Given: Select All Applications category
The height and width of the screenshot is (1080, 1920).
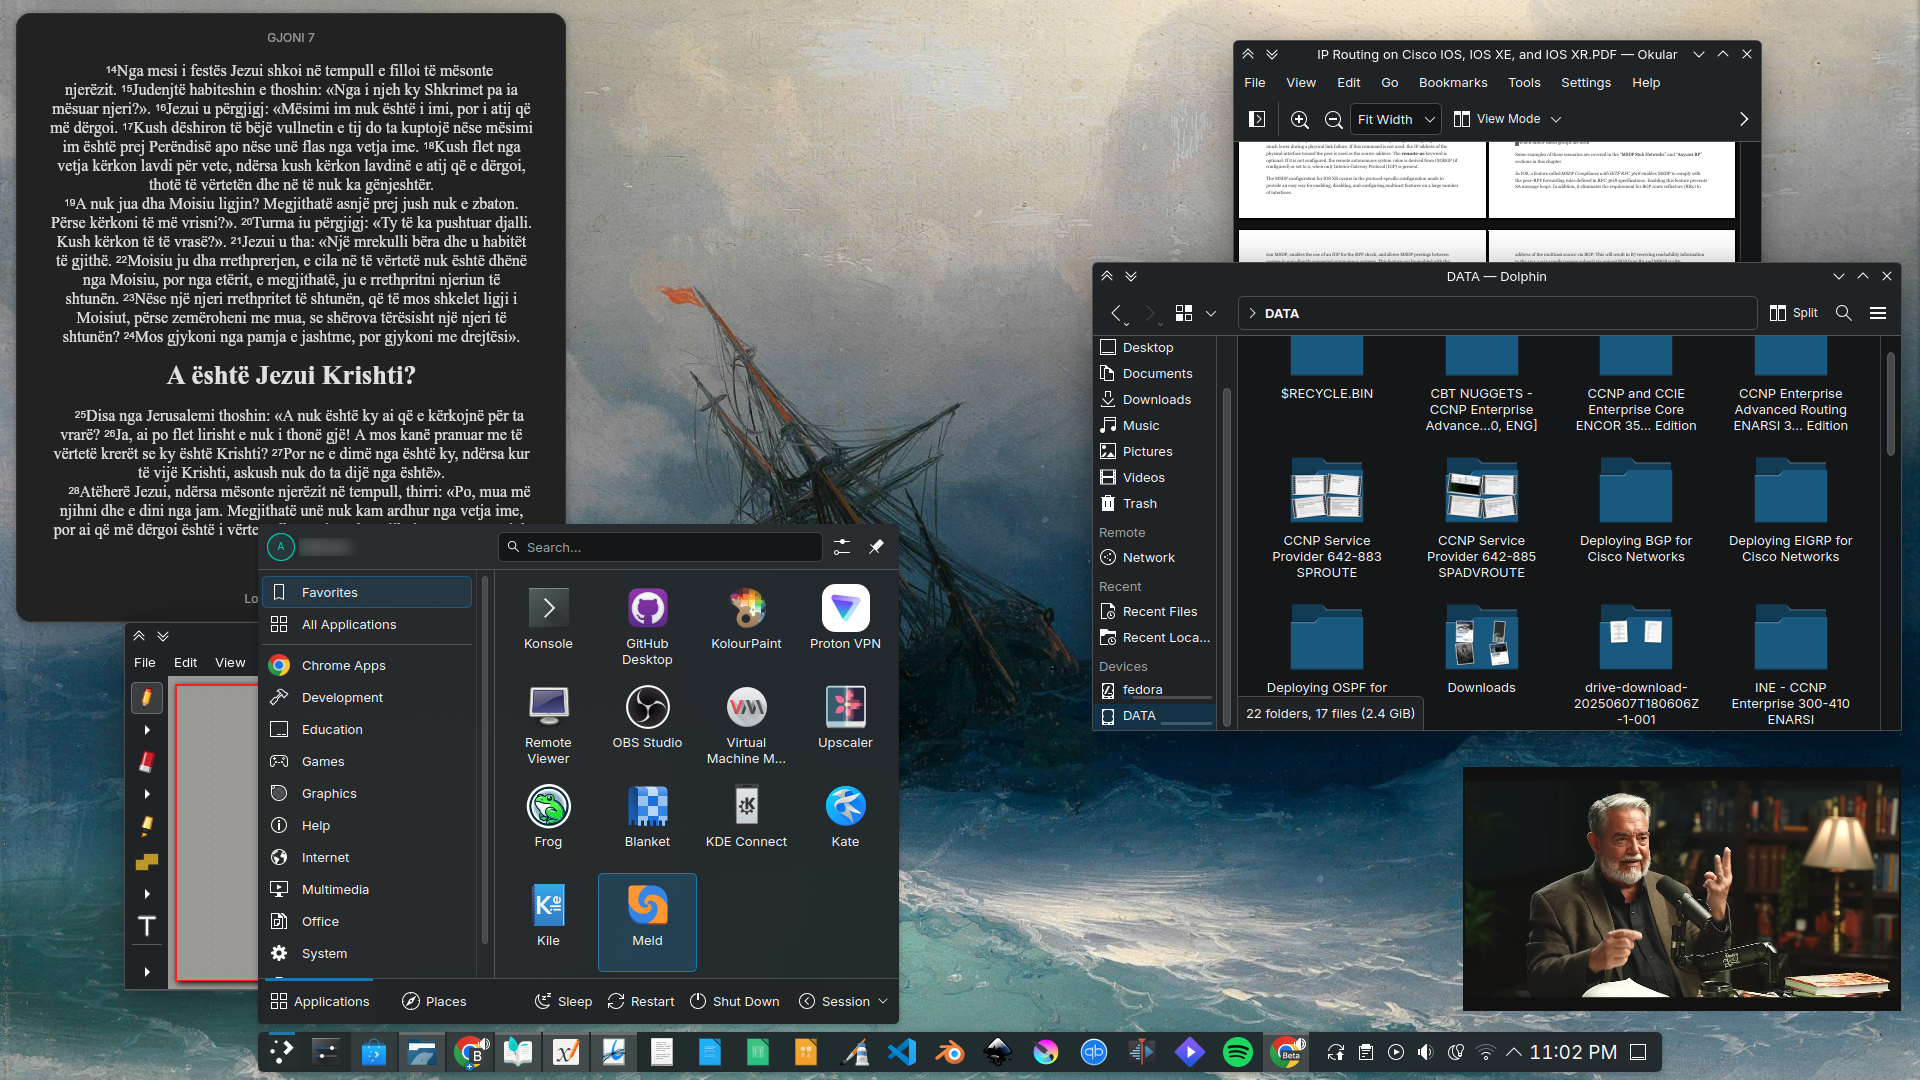Looking at the screenshot, I should point(367,625).
